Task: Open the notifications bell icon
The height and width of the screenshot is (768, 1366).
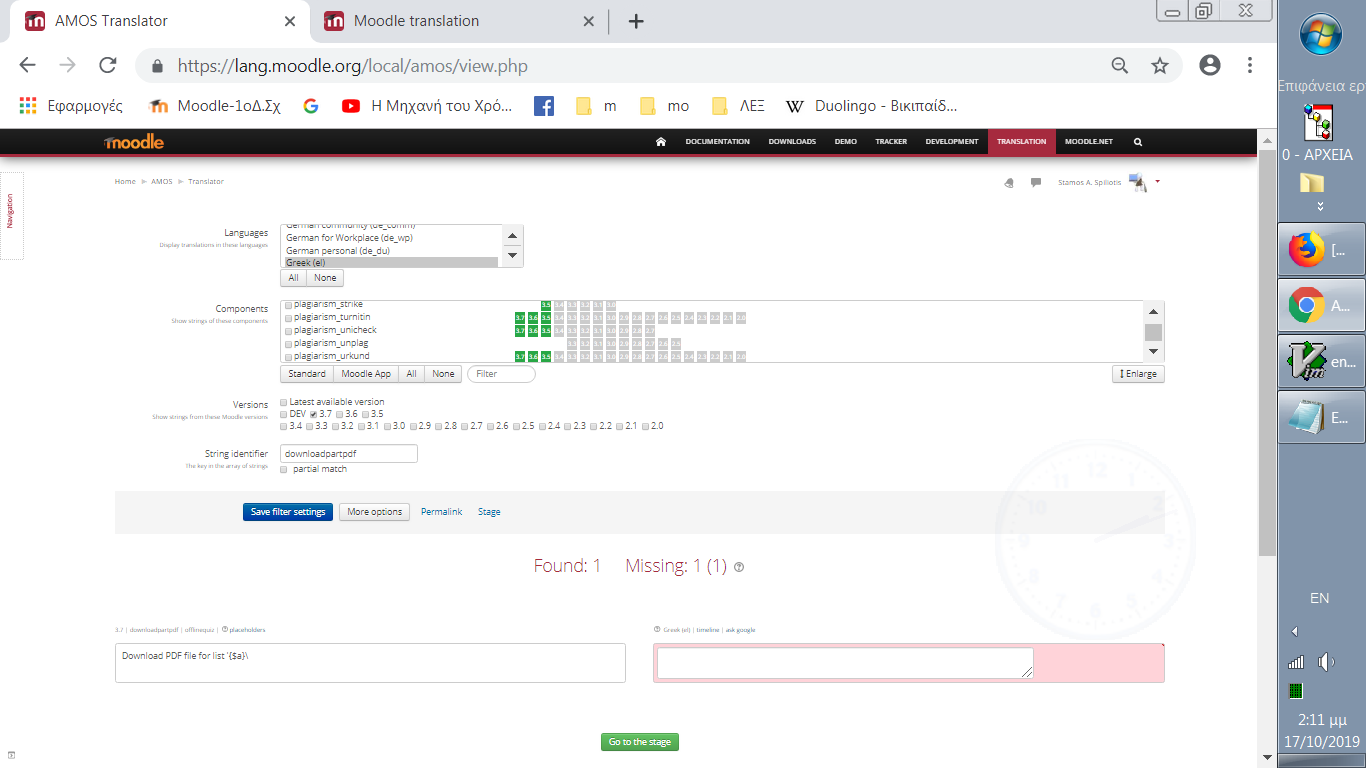Action: click(1009, 182)
